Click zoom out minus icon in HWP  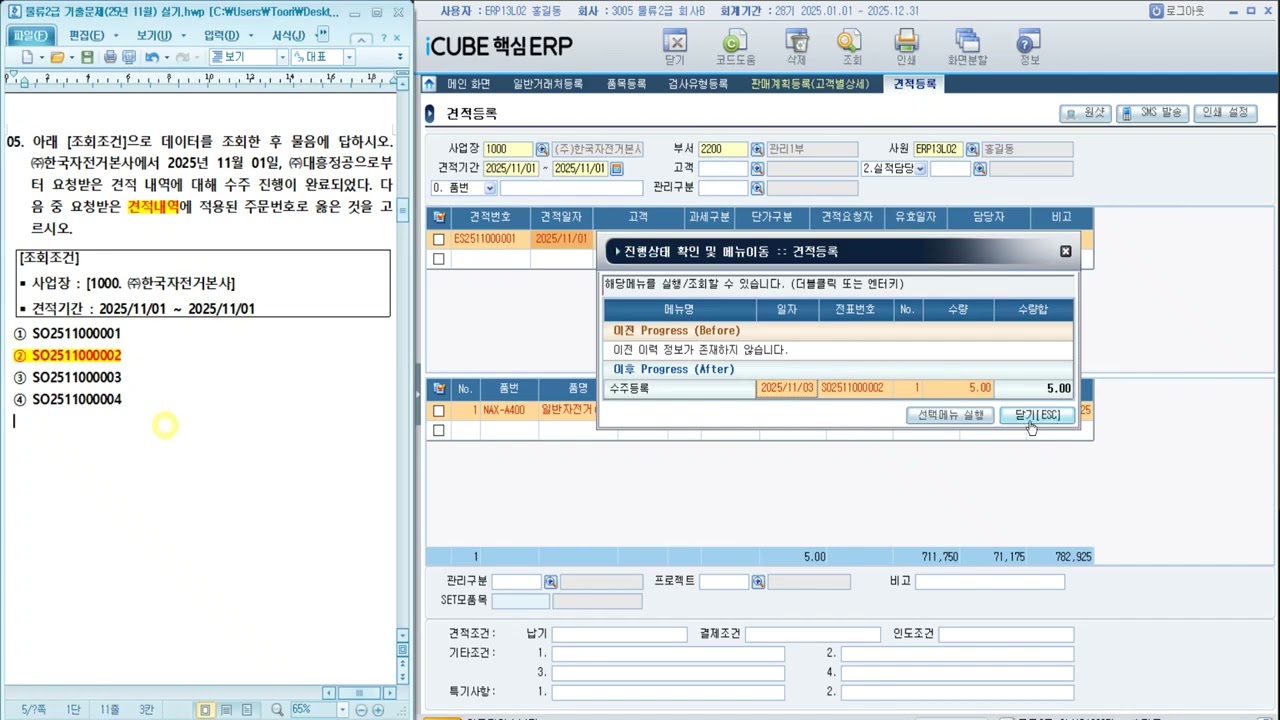click(x=362, y=710)
